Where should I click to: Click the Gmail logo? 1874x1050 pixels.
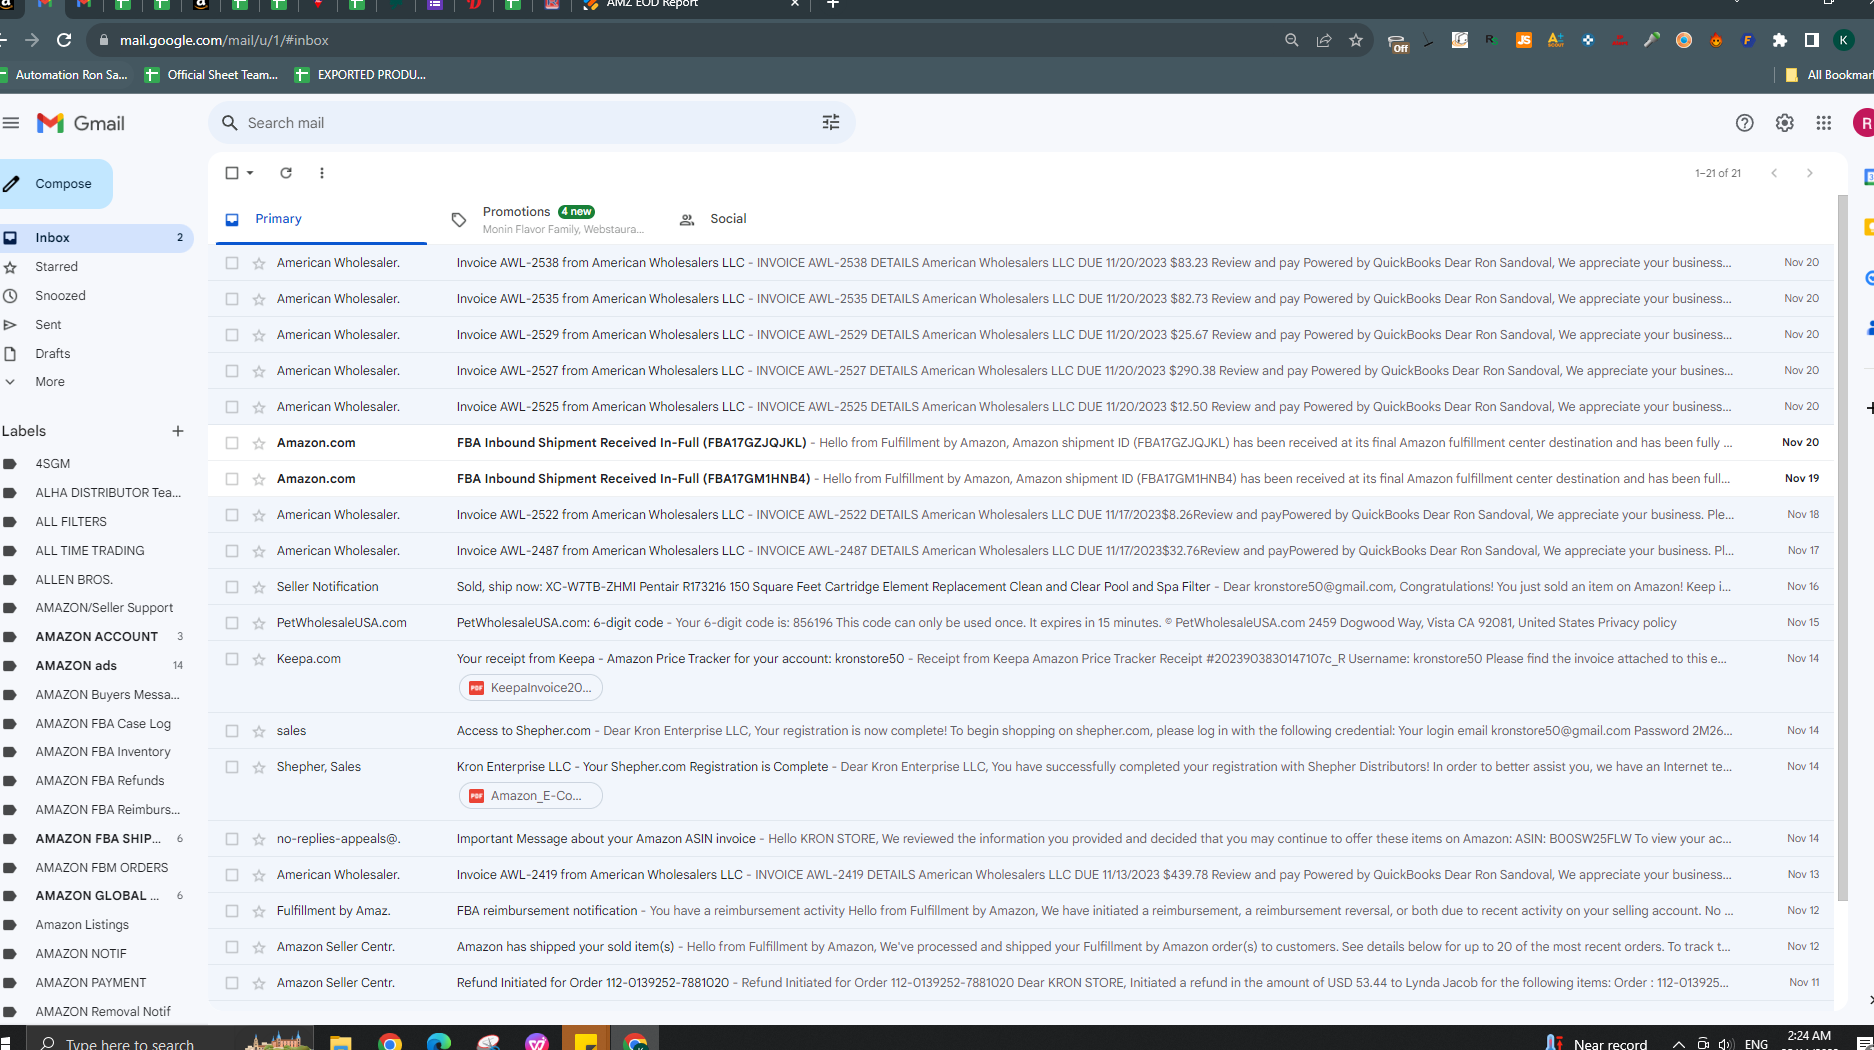pyautogui.click(x=81, y=123)
